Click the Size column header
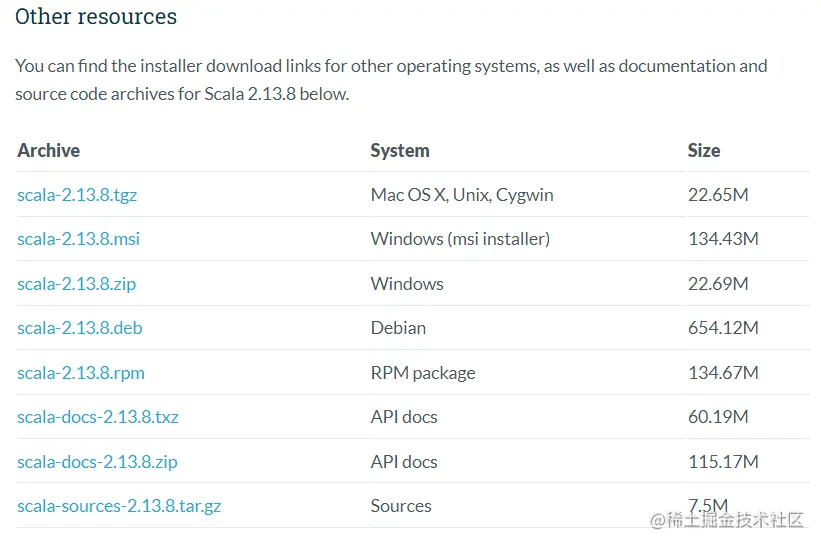This screenshot has height=547, width=821. coord(704,151)
